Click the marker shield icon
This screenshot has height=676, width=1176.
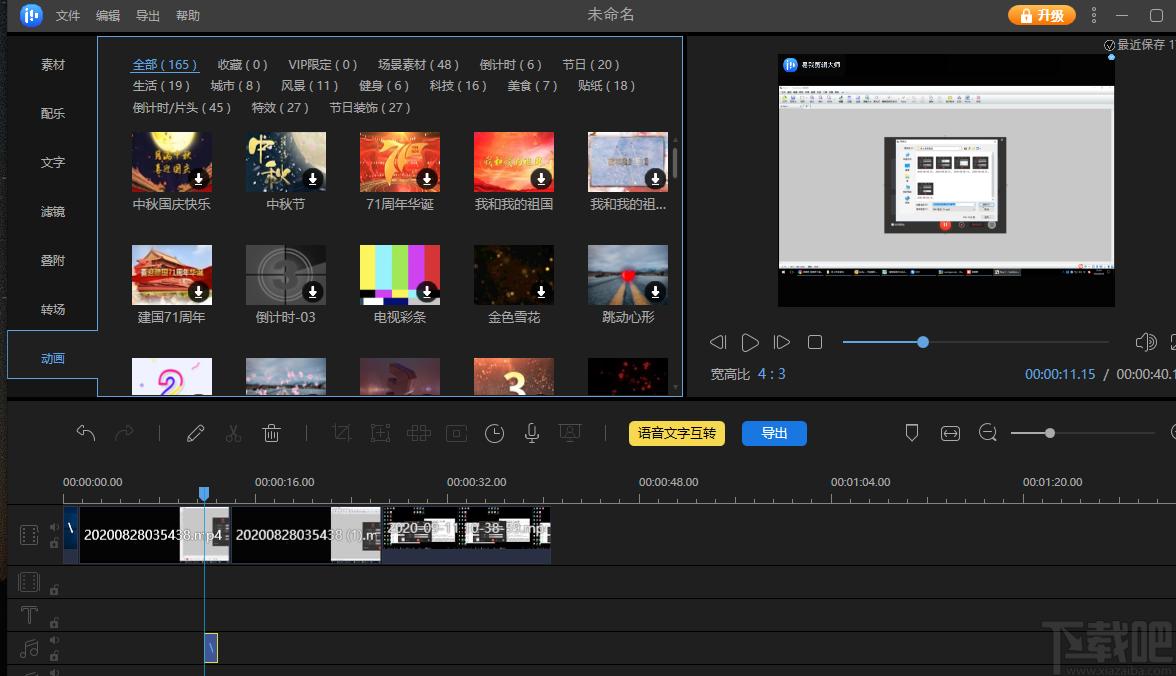point(912,433)
